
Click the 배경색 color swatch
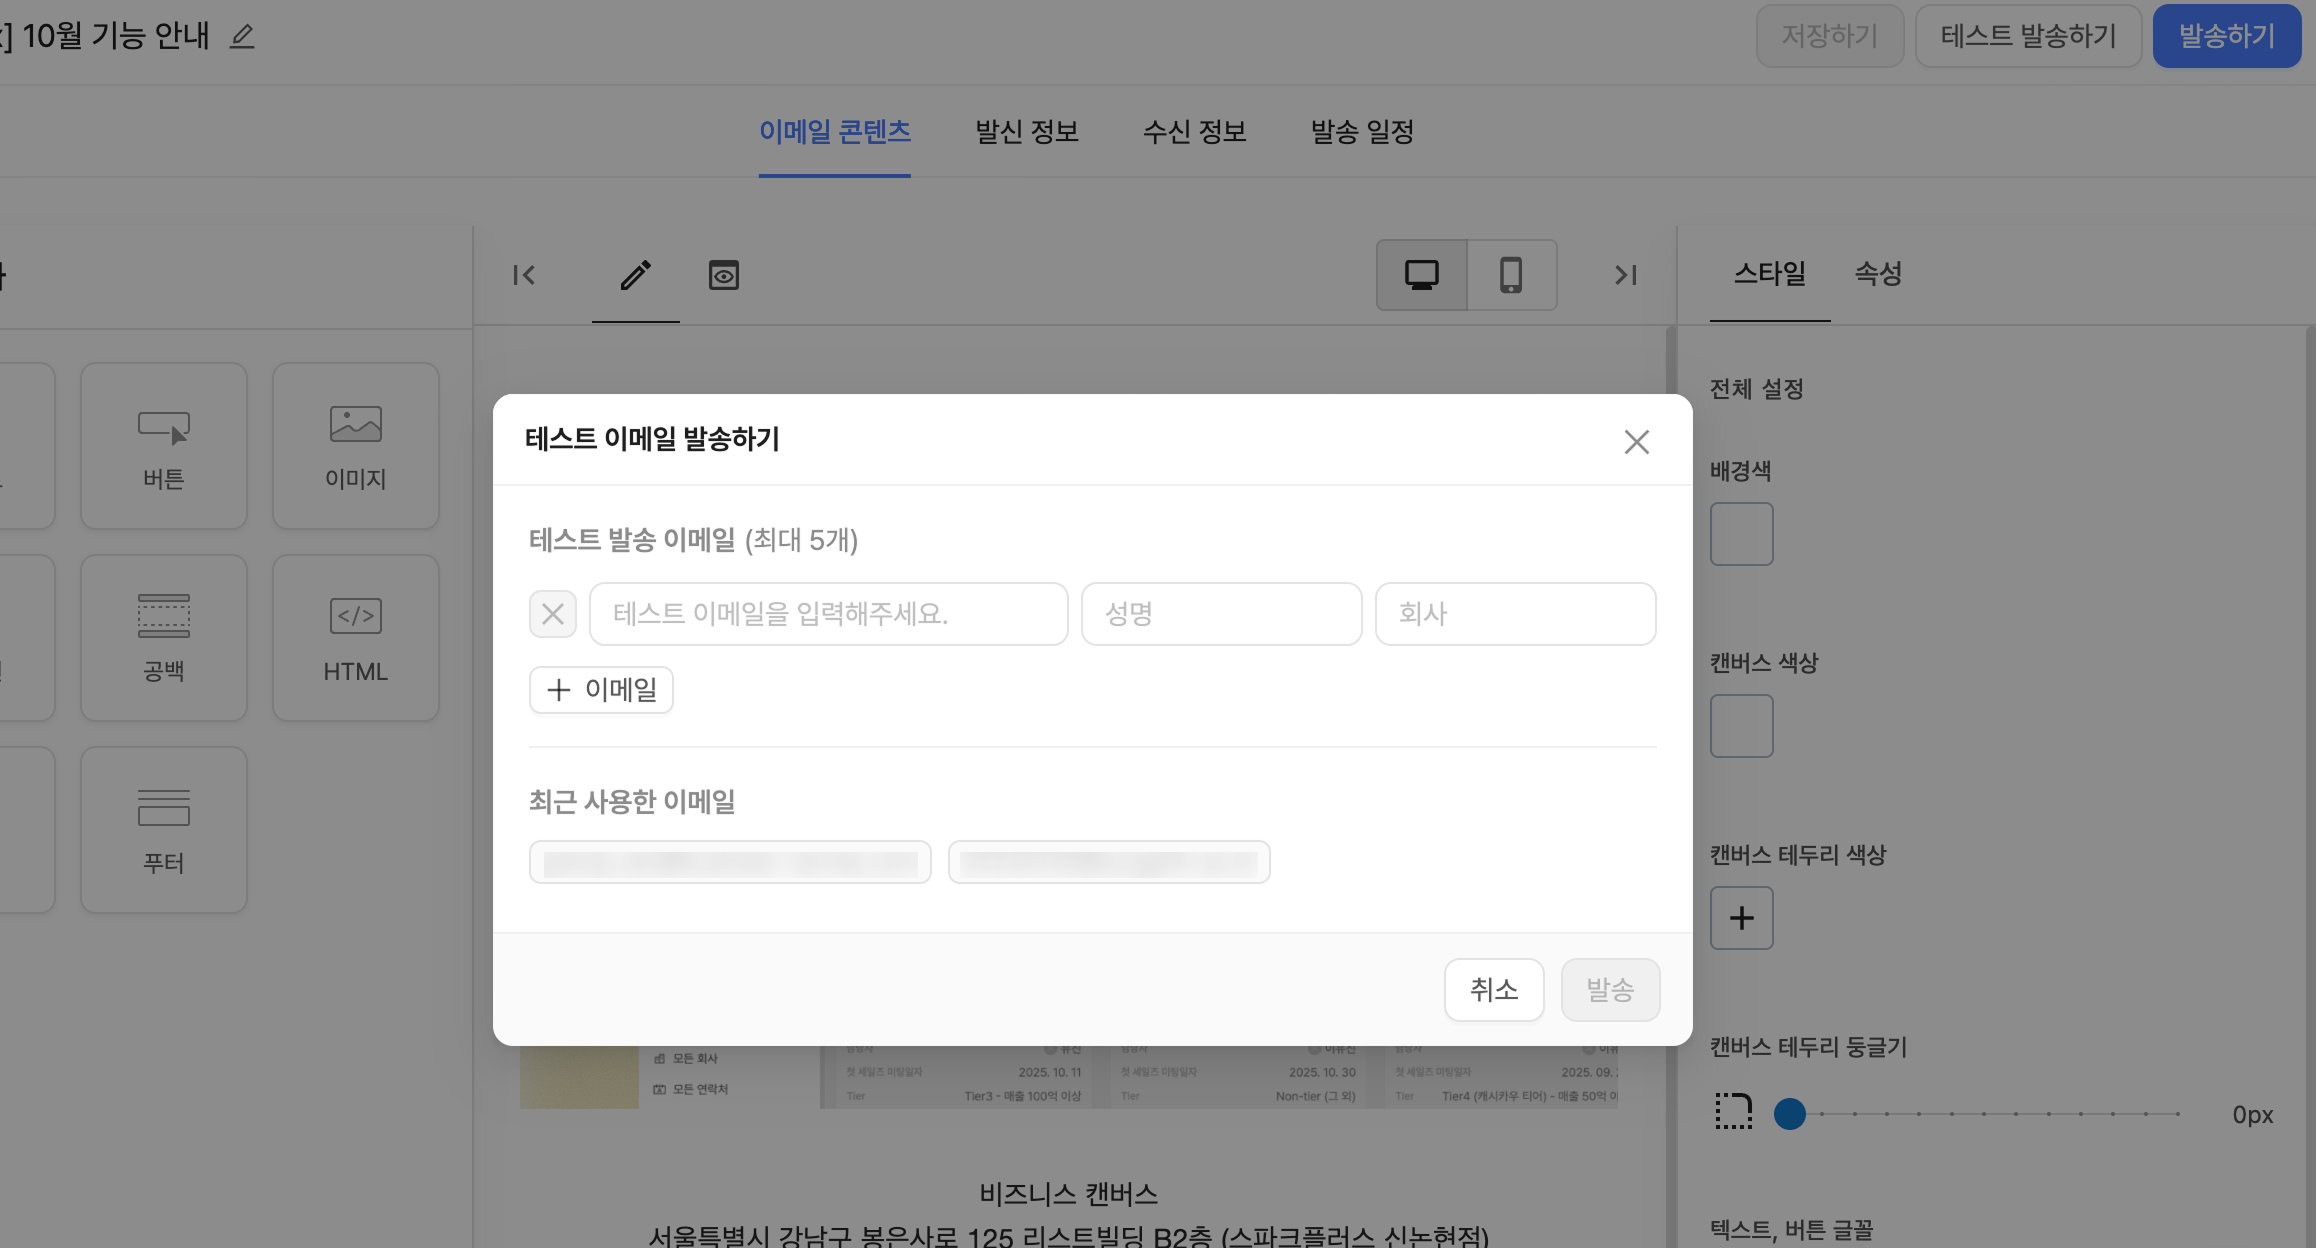click(1741, 534)
